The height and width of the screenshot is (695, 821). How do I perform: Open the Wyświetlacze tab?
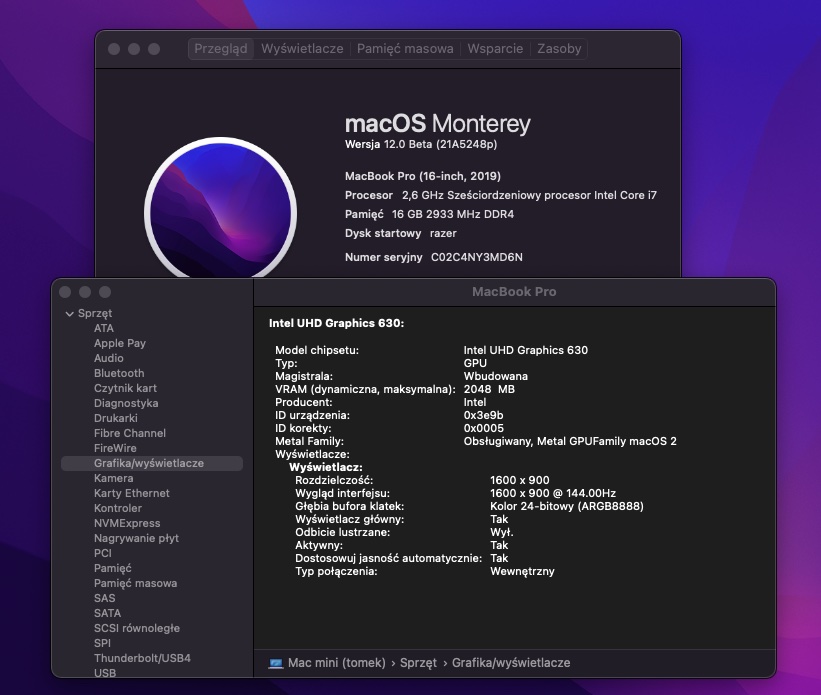click(302, 49)
